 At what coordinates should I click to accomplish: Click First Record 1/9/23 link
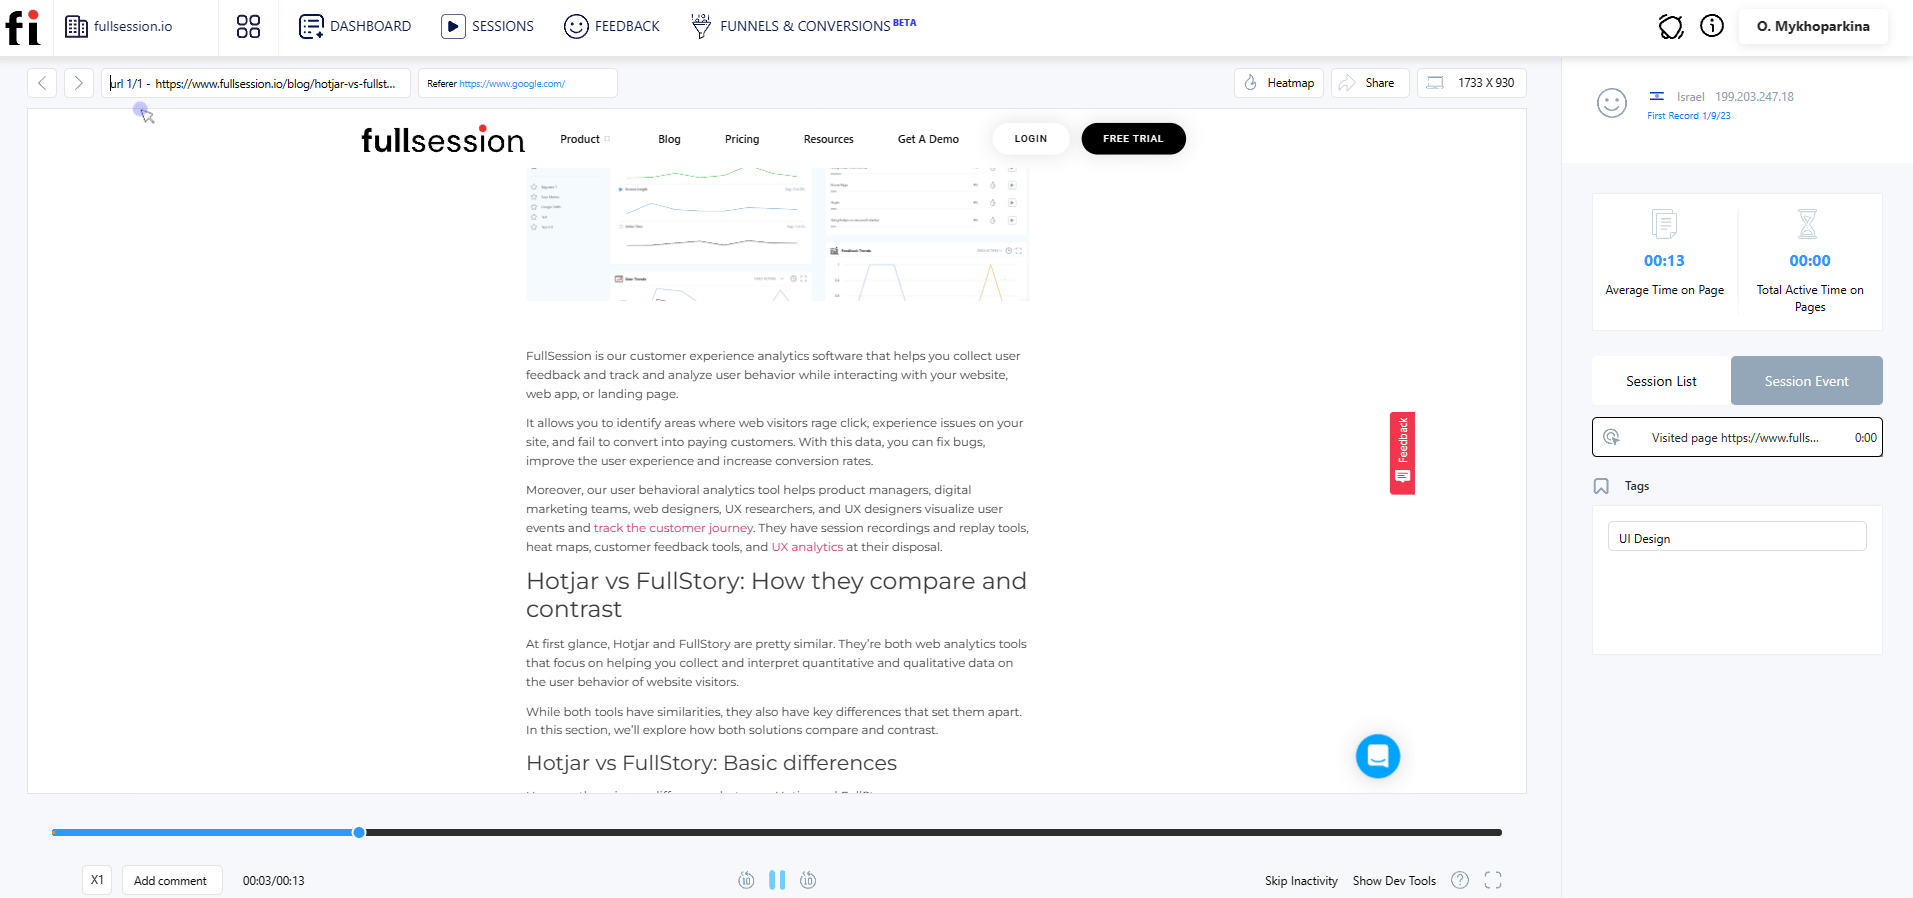[x=1689, y=116]
